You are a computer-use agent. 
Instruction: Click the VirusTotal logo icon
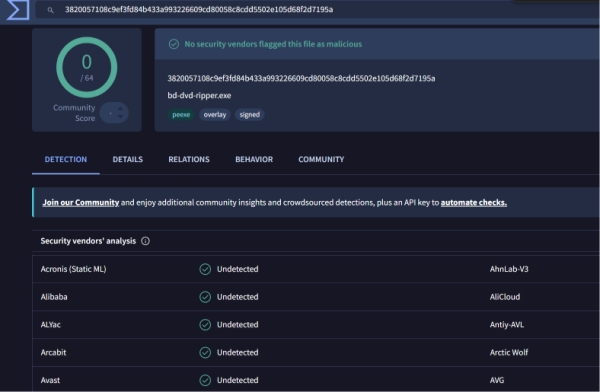click(18, 9)
